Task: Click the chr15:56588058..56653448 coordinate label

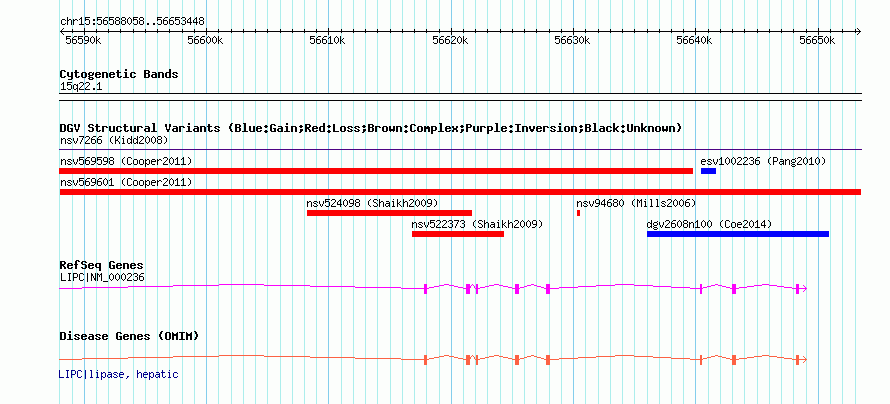Action: tap(132, 22)
